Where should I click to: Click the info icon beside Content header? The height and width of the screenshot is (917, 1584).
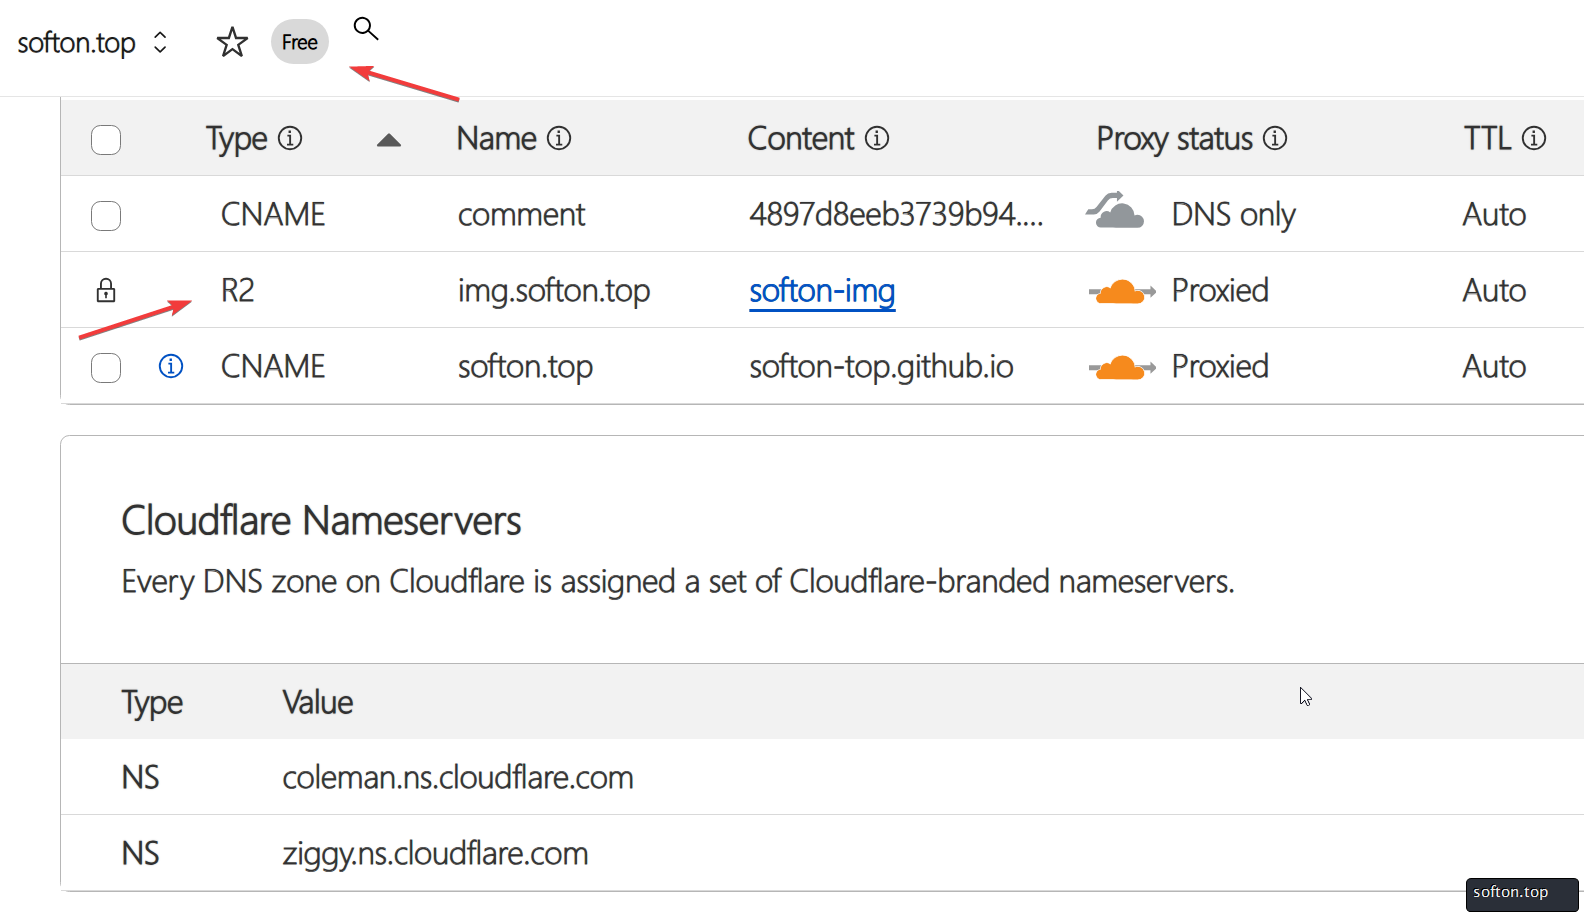pos(877,138)
